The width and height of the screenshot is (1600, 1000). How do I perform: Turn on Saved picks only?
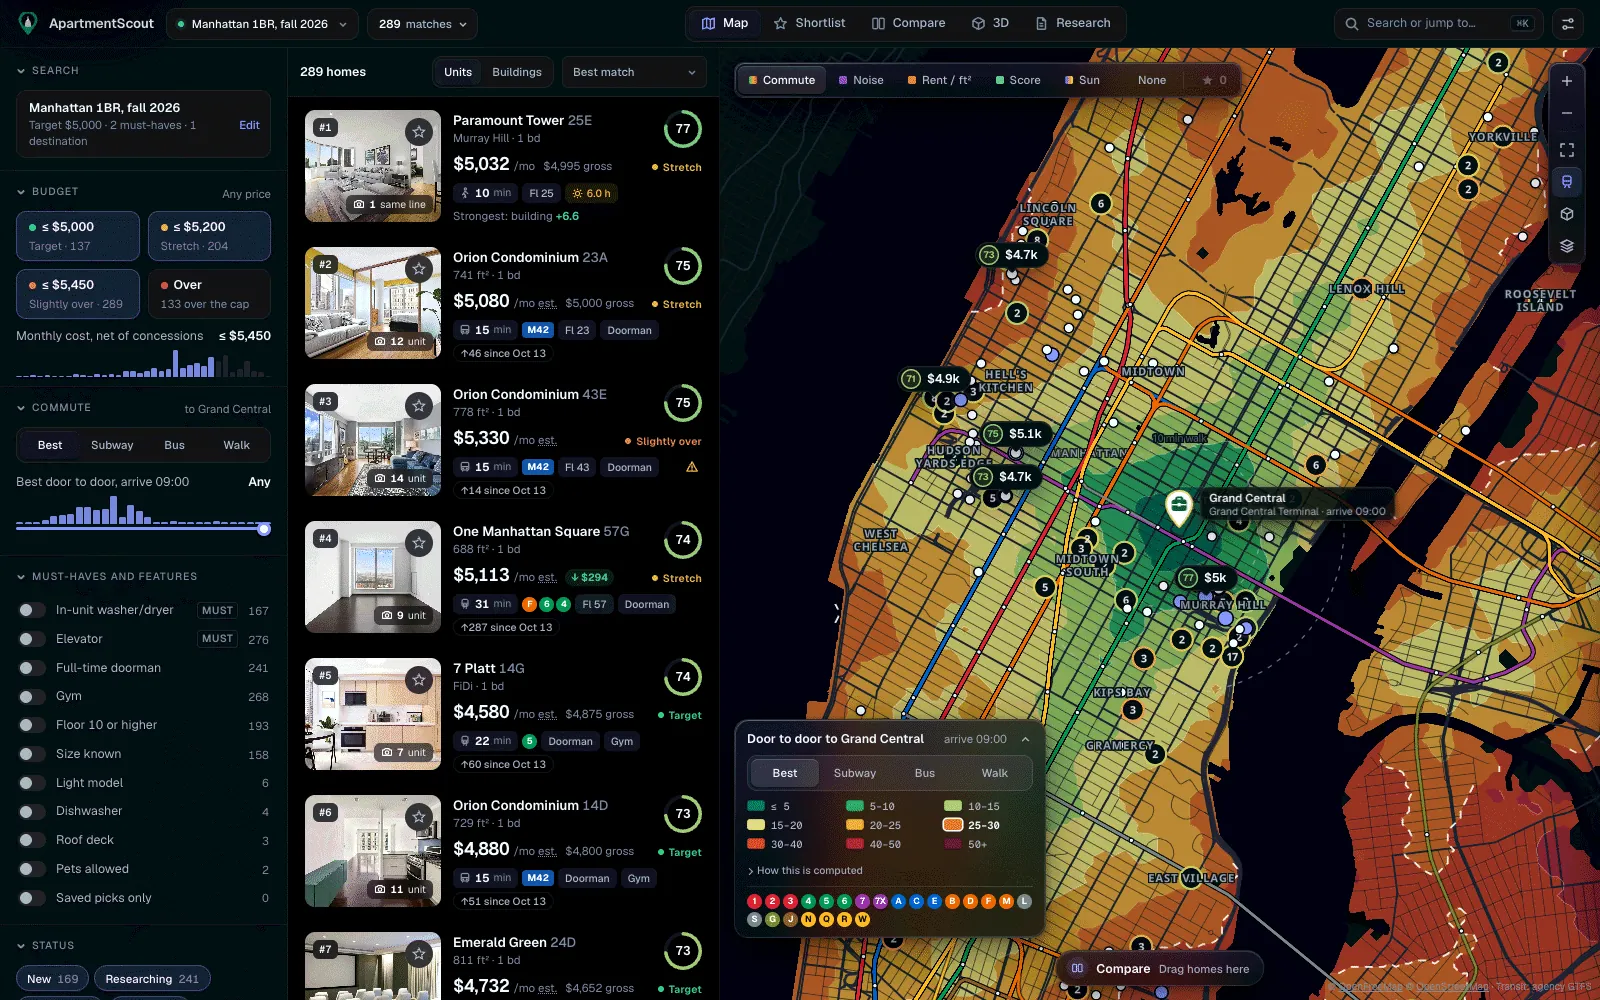32,898
